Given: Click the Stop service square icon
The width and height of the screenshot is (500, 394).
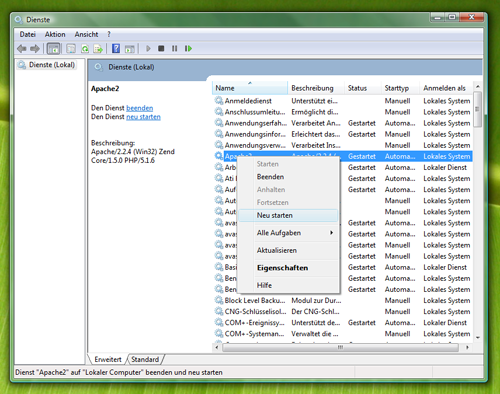Looking at the screenshot, I should 161,49.
